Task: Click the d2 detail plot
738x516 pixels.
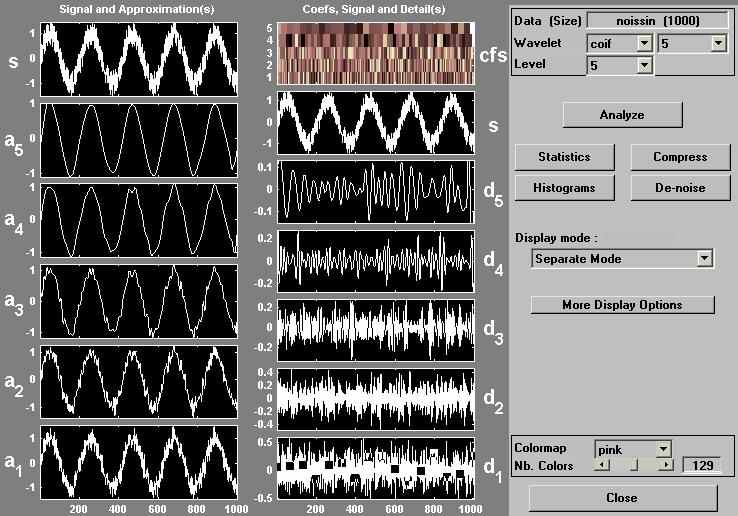Action: pyautogui.click(x=376, y=399)
